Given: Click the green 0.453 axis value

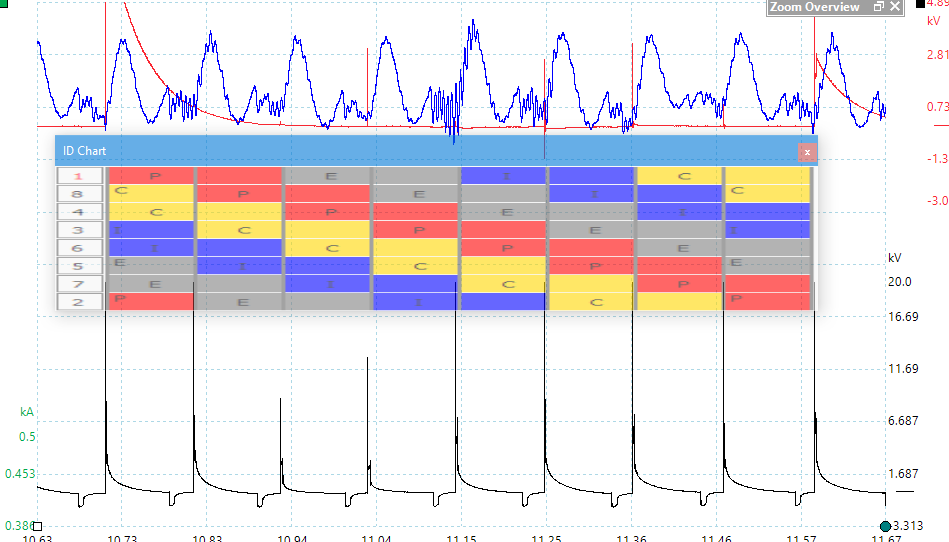Looking at the screenshot, I should [20, 474].
